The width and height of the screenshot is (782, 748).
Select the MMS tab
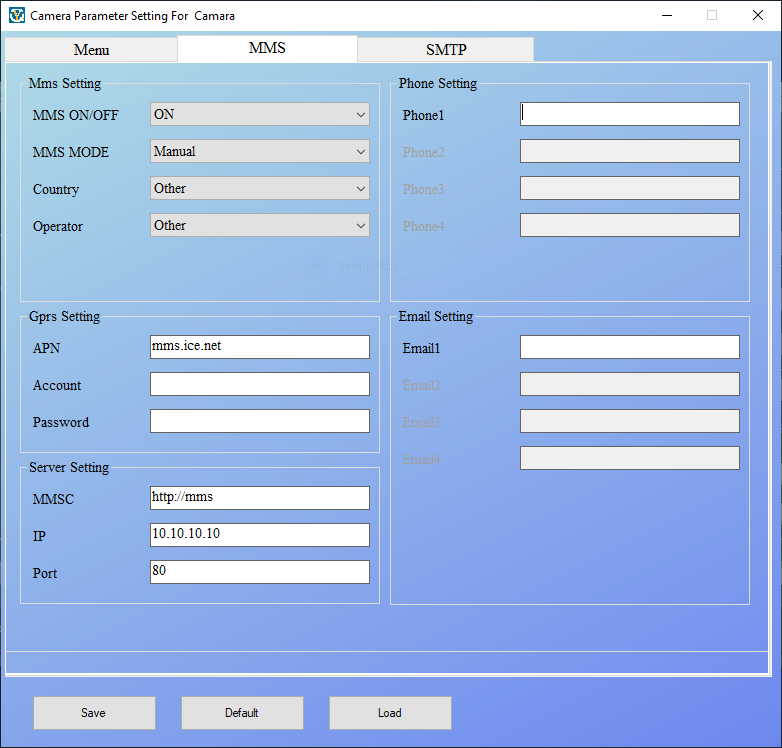click(x=267, y=48)
